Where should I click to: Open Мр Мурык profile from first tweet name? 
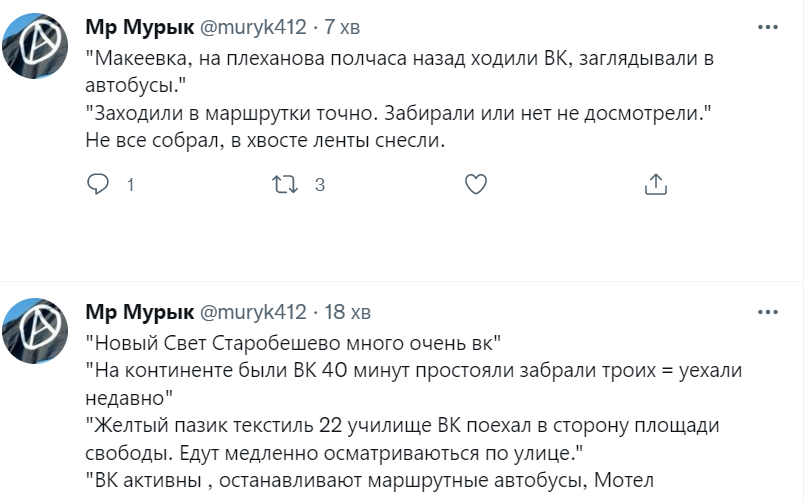tap(138, 27)
